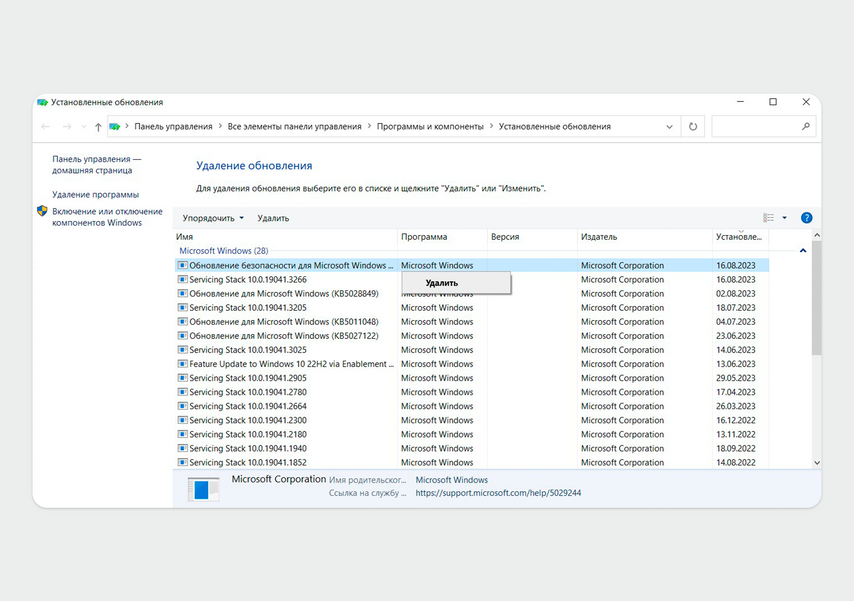
Task: Open the Упорядочить dropdown menu
Action: [x=213, y=218]
